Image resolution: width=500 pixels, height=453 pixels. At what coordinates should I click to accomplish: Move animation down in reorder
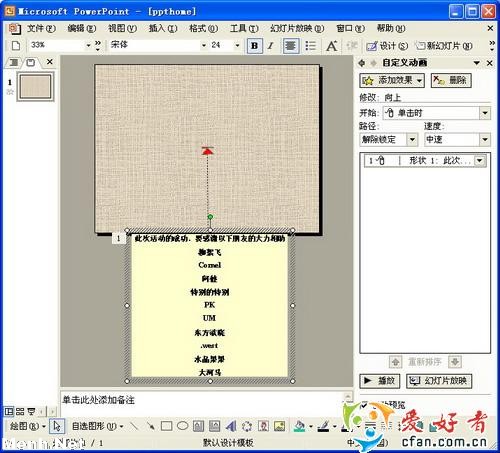(455, 362)
